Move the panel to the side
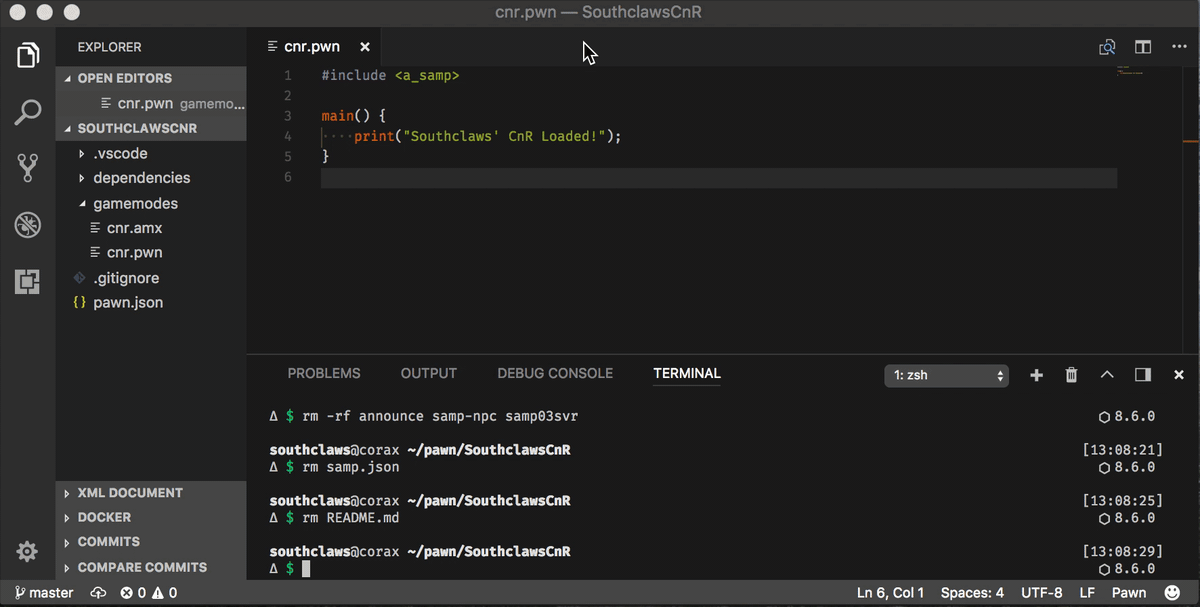The image size is (1200, 607). coord(1143,375)
